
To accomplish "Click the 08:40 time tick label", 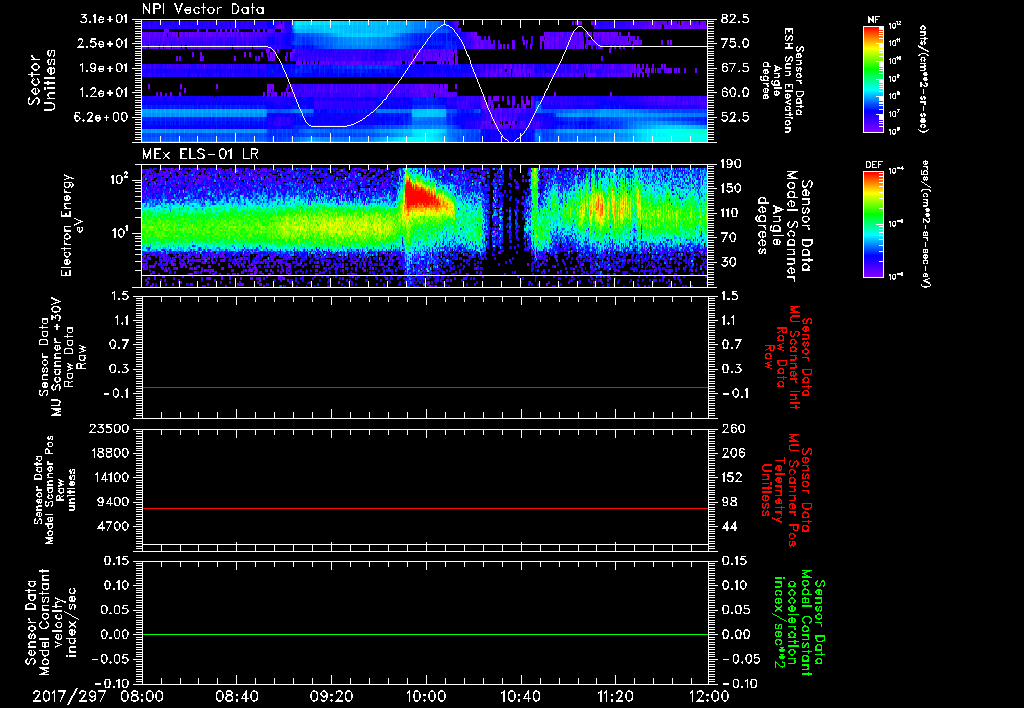I will 236,696.
